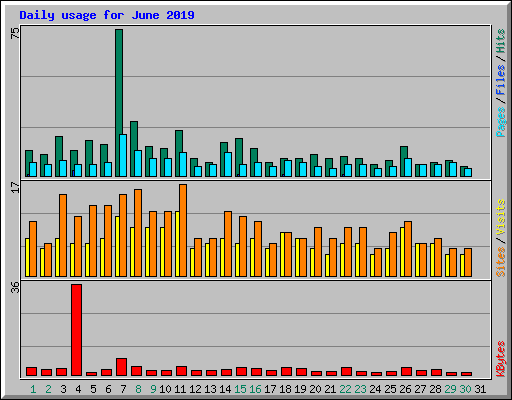Click the 'Sites' legend label
This screenshot has height=400, width=512.
(x=501, y=262)
